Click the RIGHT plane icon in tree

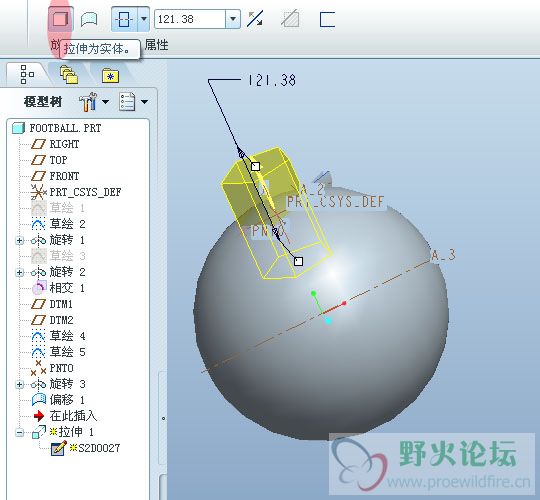pyautogui.click(x=38, y=144)
